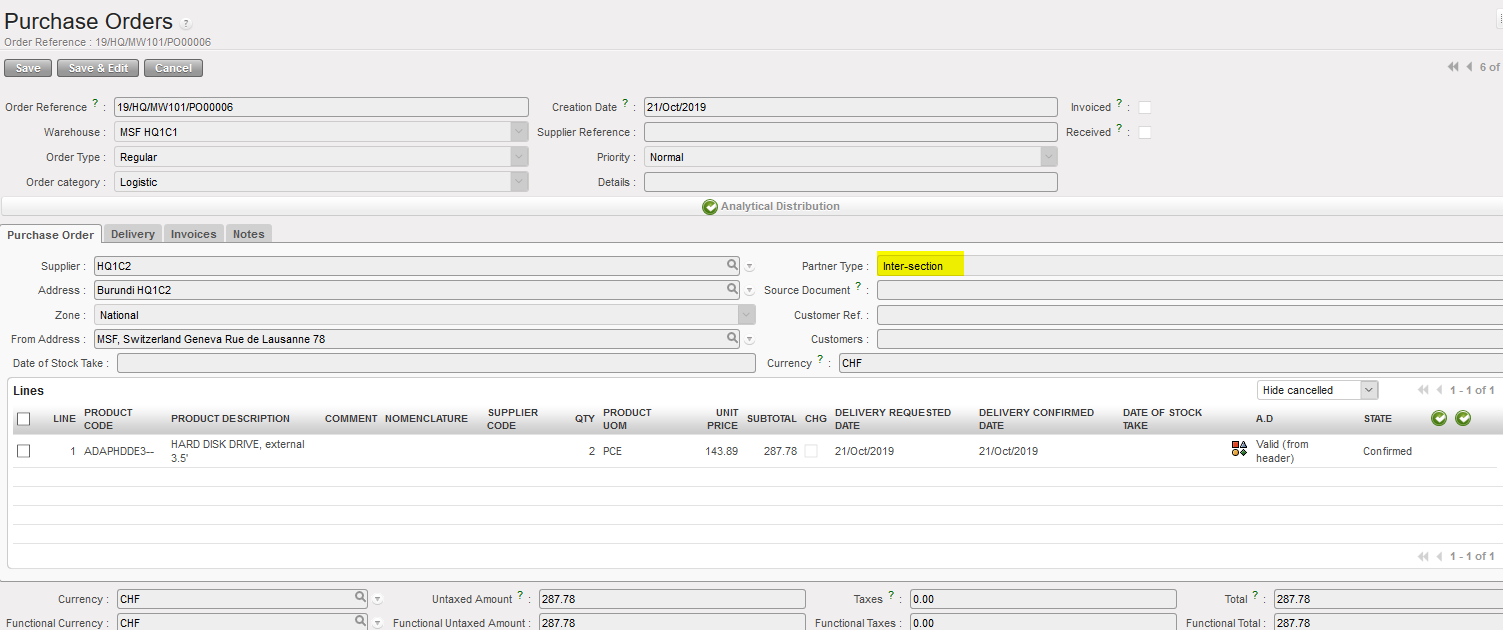
Task: Open analytical distribution icon on line 1
Action: [x=1239, y=449]
